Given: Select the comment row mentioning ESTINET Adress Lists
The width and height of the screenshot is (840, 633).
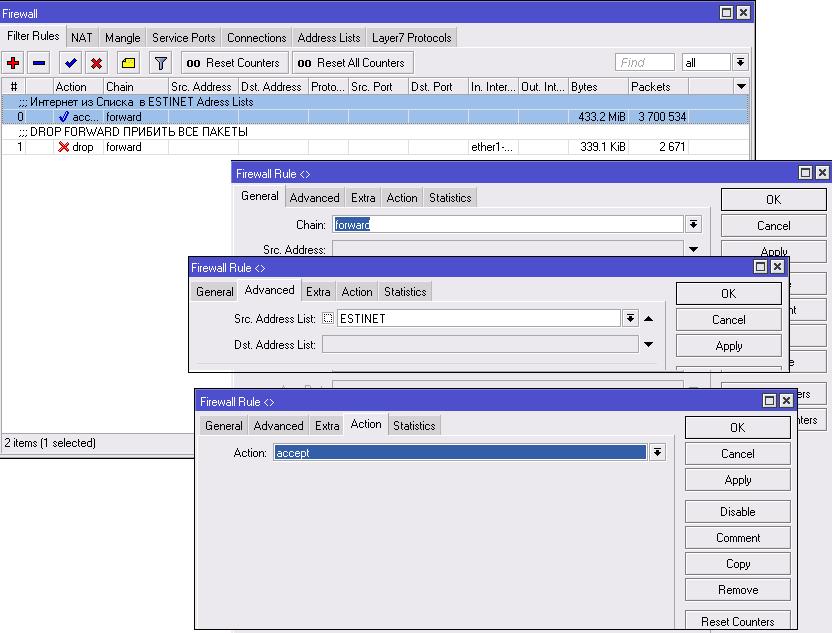Looking at the screenshot, I should [x=375, y=102].
